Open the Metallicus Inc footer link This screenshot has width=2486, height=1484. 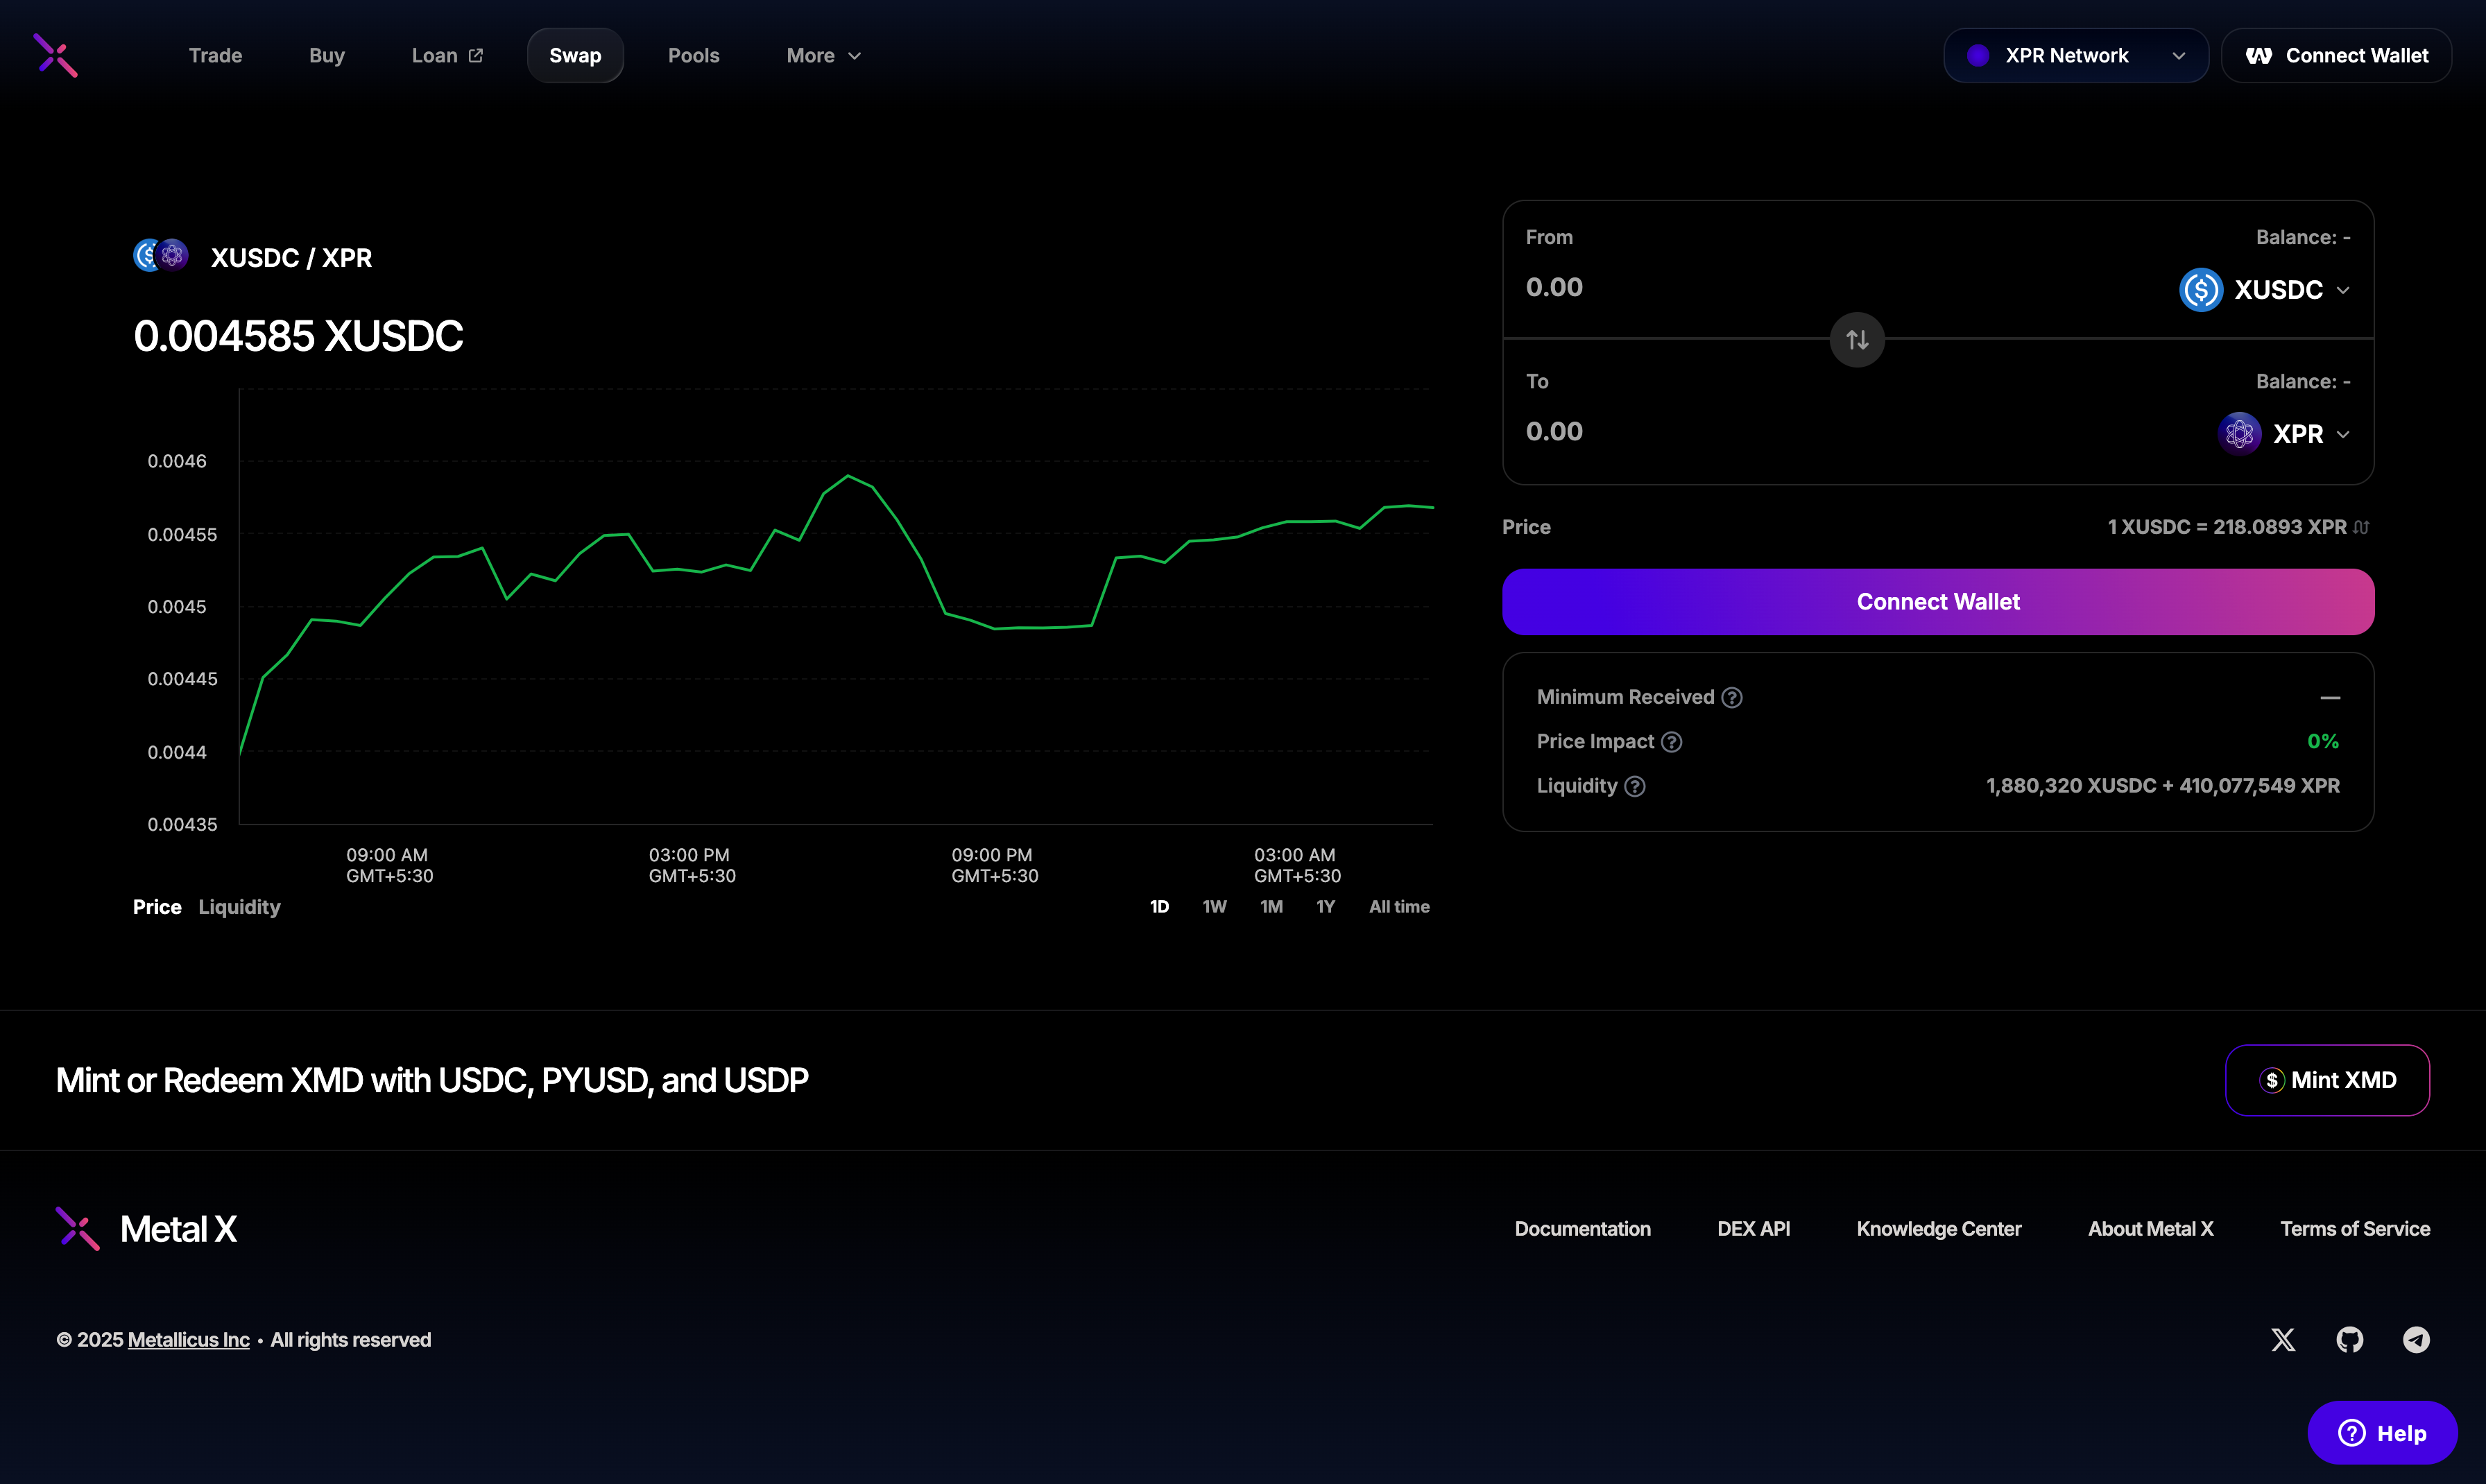point(188,1340)
